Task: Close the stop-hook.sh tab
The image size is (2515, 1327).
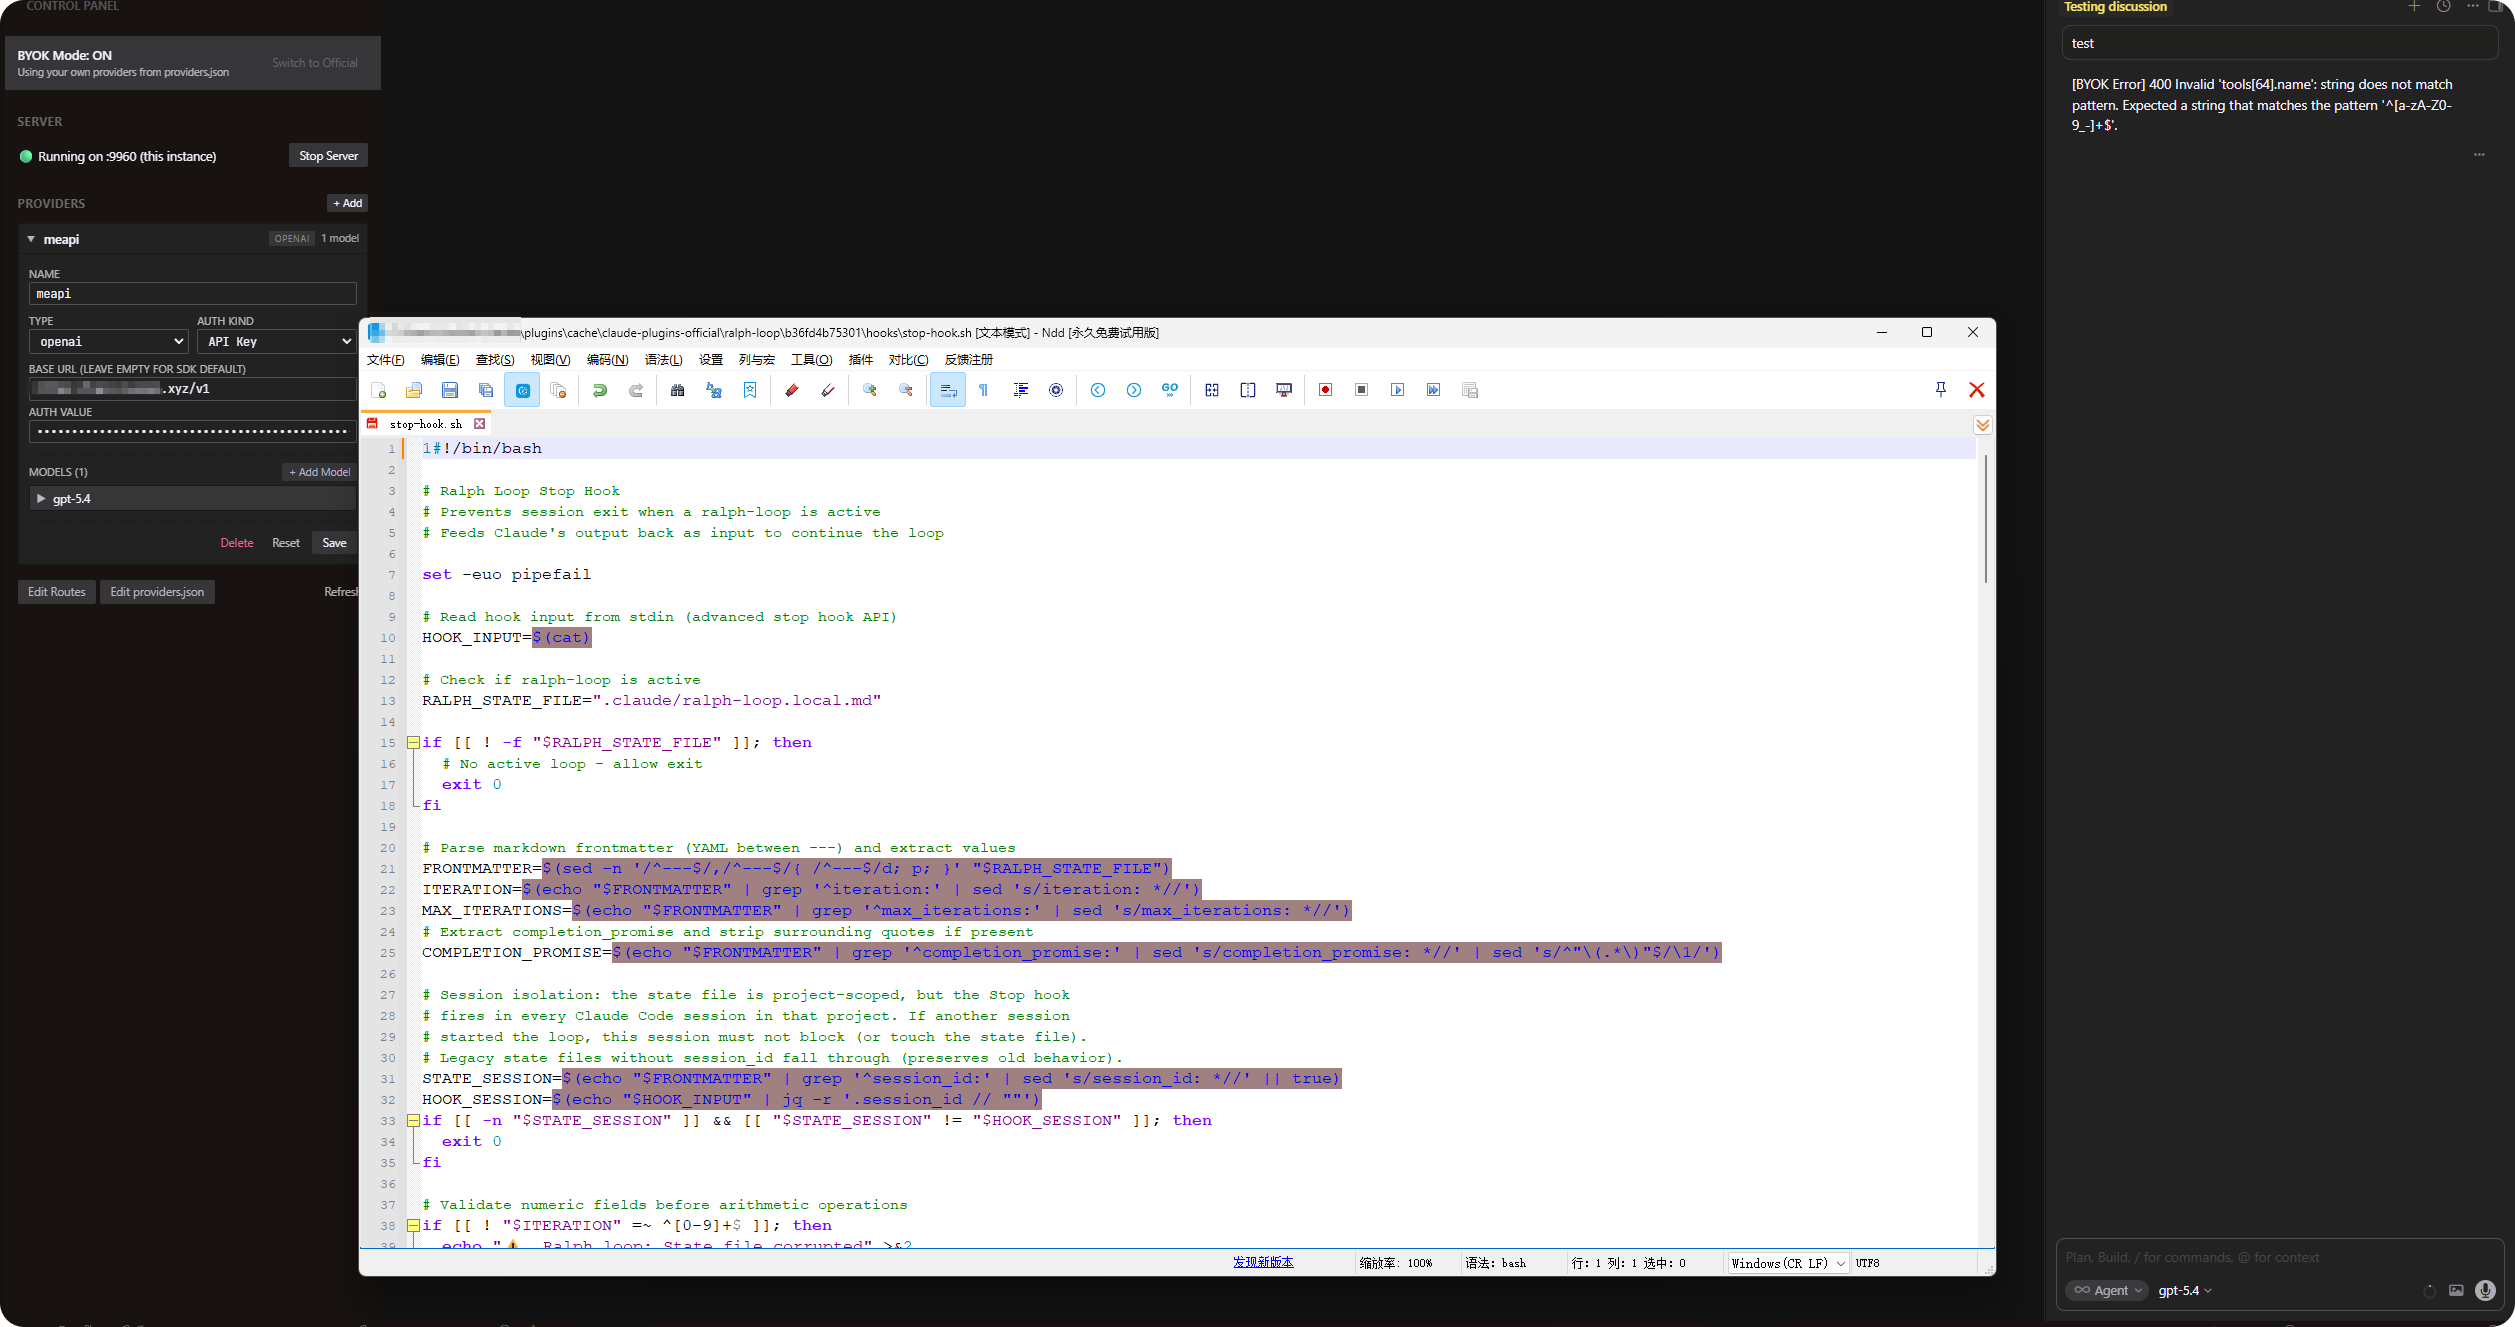Action: (x=480, y=424)
